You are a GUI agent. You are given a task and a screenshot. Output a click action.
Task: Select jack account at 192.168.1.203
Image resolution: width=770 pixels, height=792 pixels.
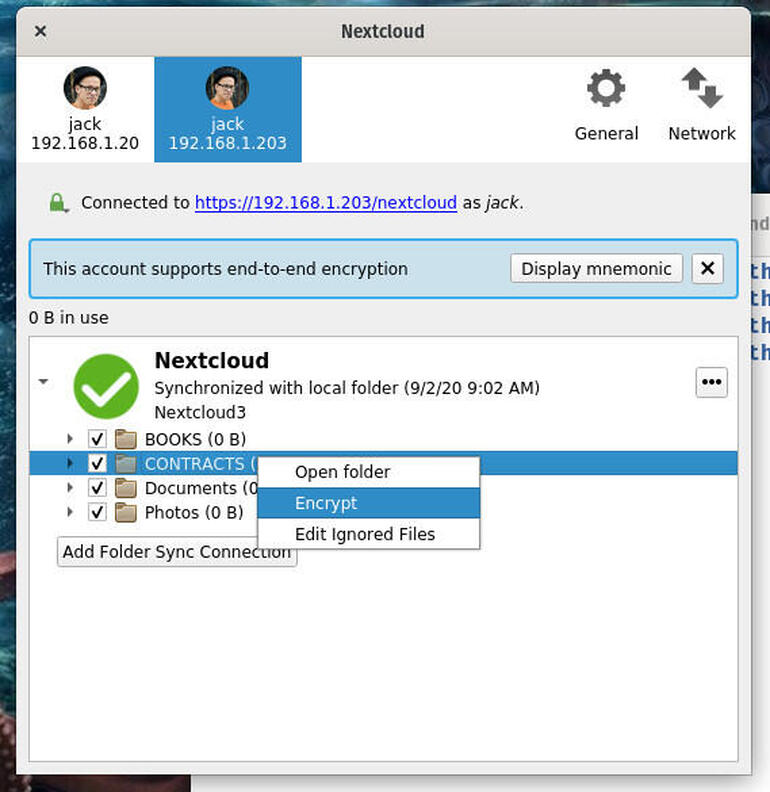227,109
